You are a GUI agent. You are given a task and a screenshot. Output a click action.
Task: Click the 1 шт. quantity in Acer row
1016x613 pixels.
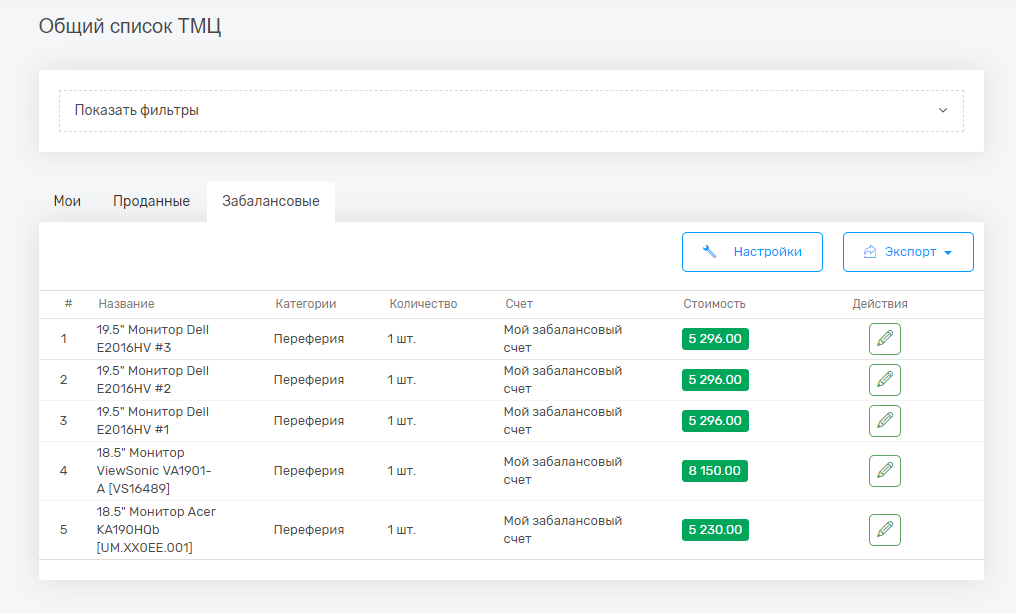pos(402,529)
